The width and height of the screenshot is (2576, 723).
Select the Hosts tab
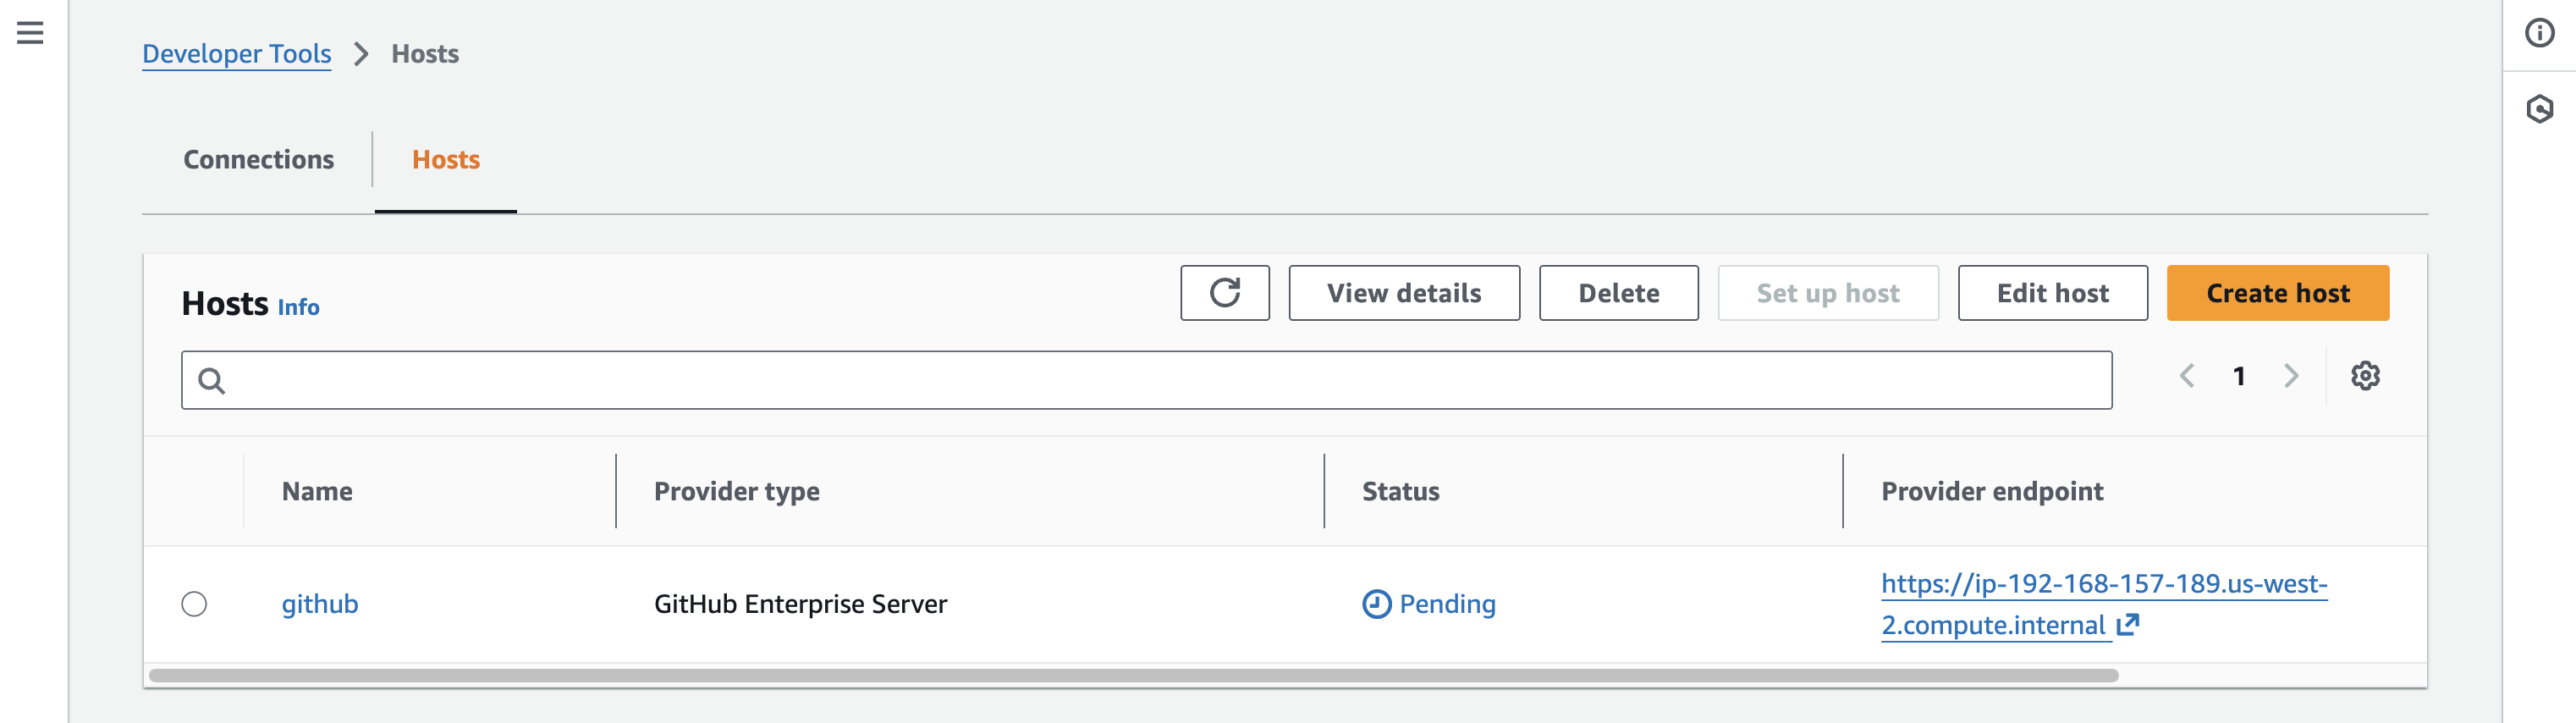(x=446, y=160)
